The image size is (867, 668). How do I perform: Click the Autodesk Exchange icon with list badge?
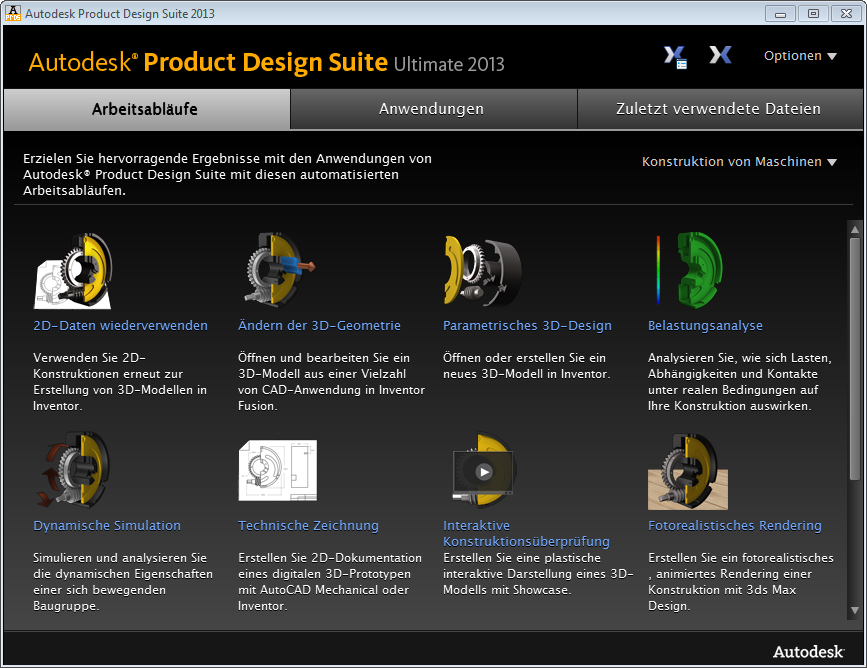click(675, 56)
